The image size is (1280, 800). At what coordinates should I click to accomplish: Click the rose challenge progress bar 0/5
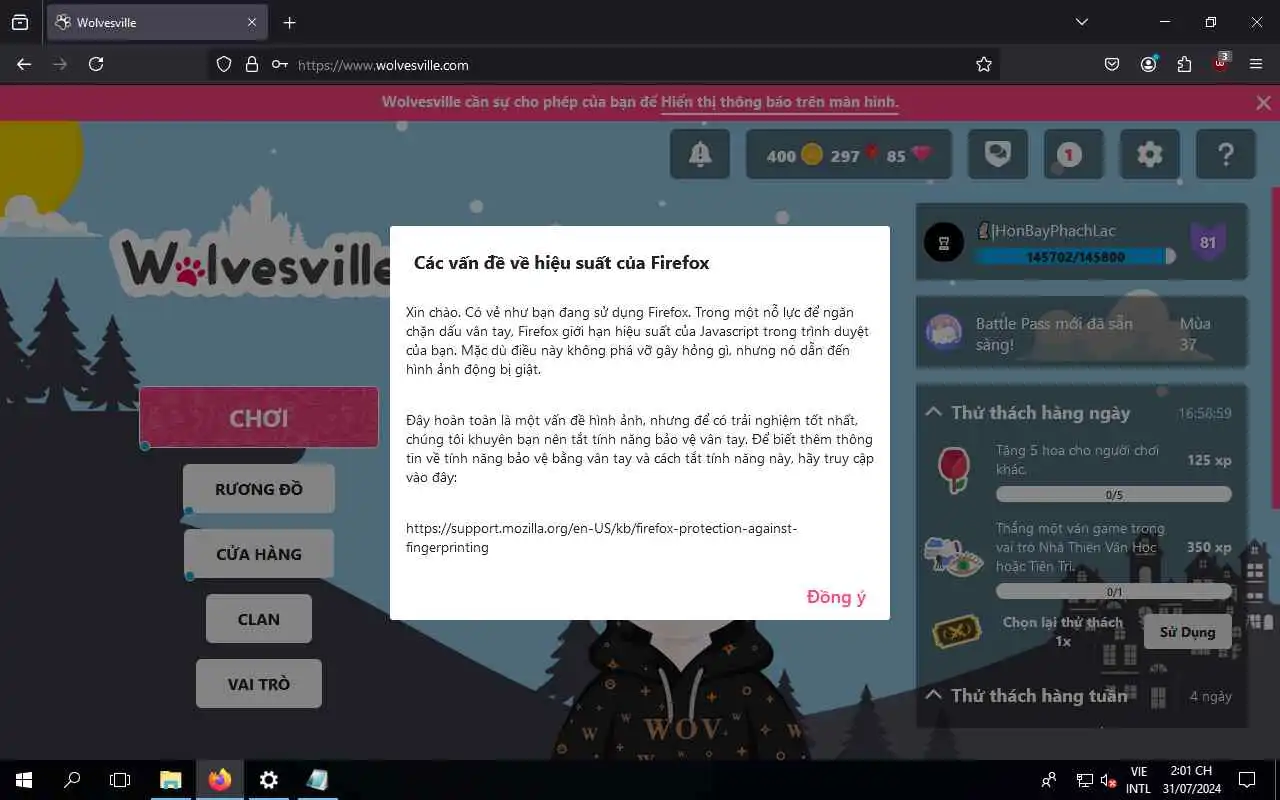click(x=1114, y=494)
